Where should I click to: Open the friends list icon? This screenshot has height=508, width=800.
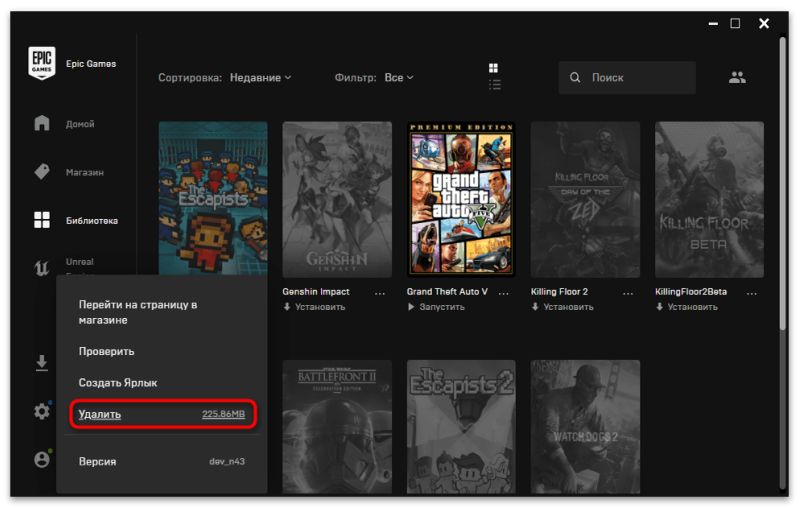click(737, 78)
